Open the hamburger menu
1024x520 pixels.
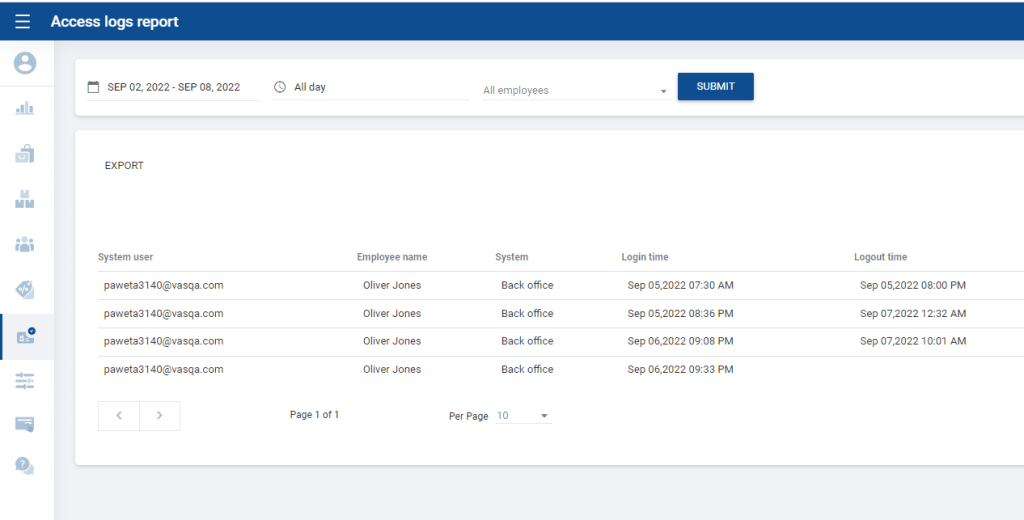pos(23,22)
